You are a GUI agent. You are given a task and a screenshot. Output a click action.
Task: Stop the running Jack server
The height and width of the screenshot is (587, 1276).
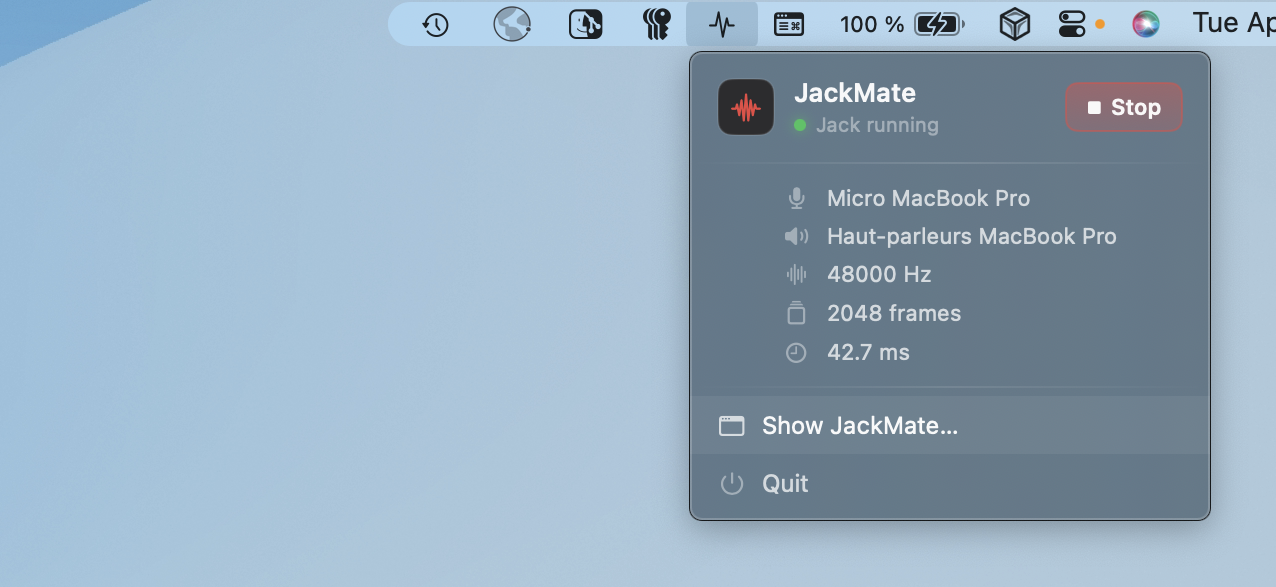(x=1124, y=107)
